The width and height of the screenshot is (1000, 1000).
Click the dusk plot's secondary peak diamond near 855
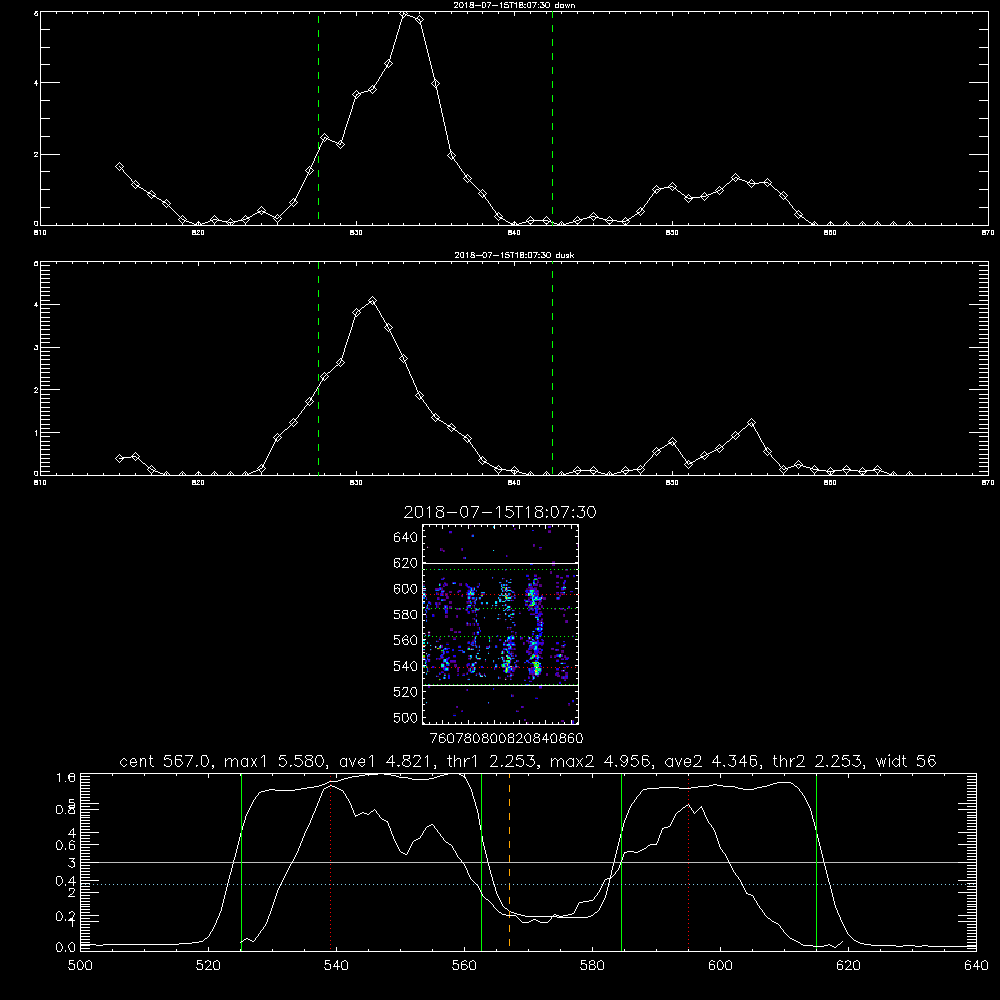751,423
